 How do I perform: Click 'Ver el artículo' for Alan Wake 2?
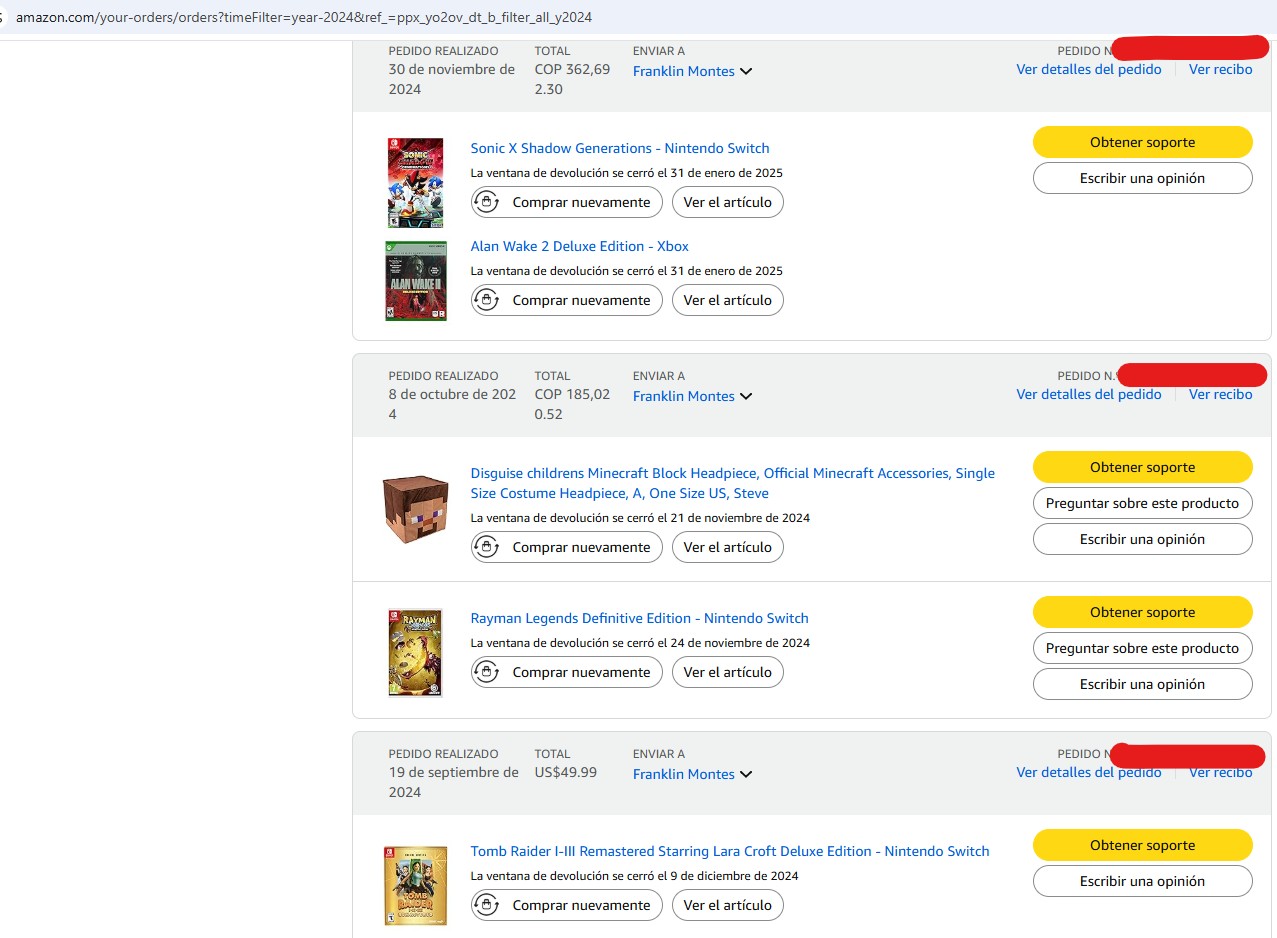(x=727, y=300)
